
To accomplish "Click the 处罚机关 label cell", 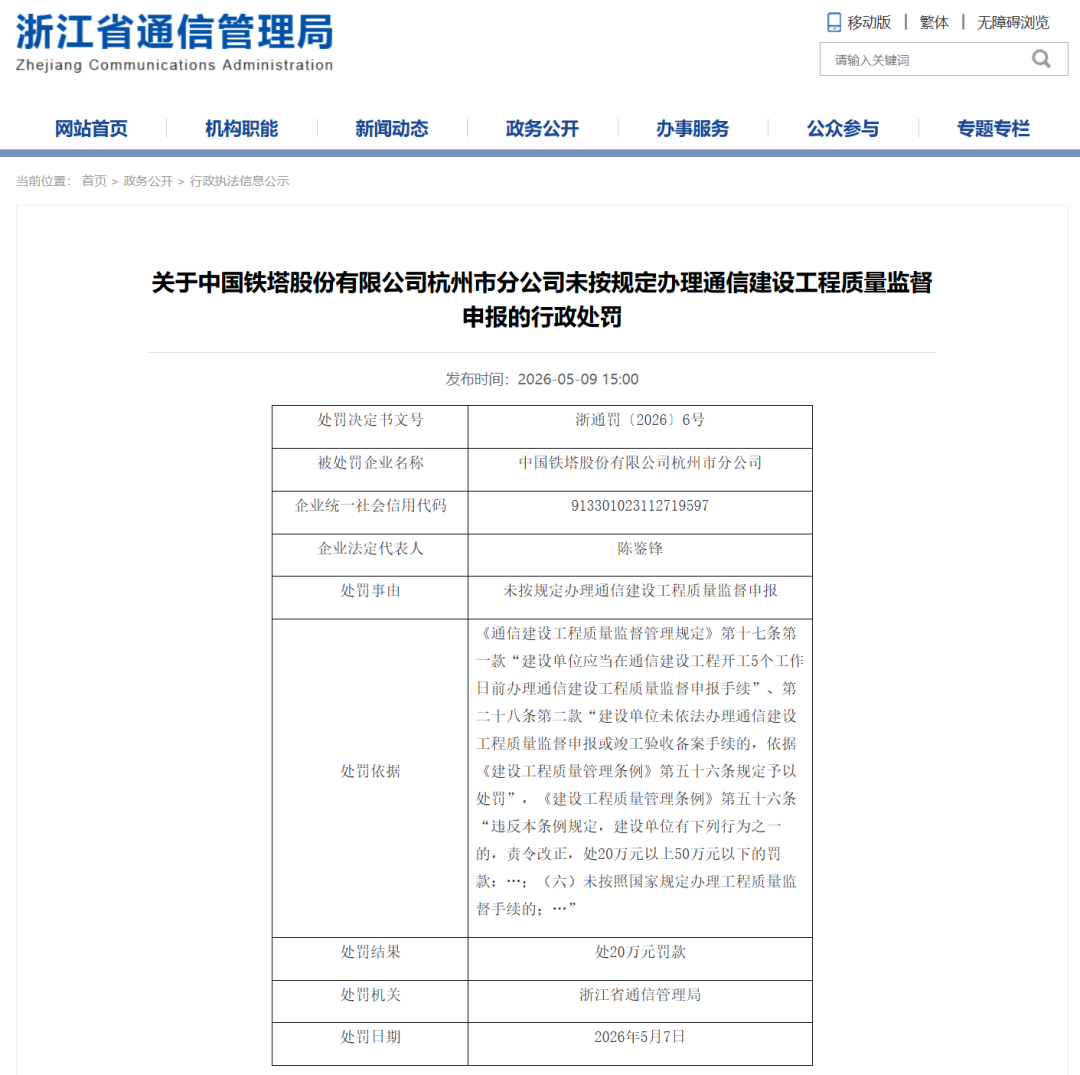I will point(370,1001).
